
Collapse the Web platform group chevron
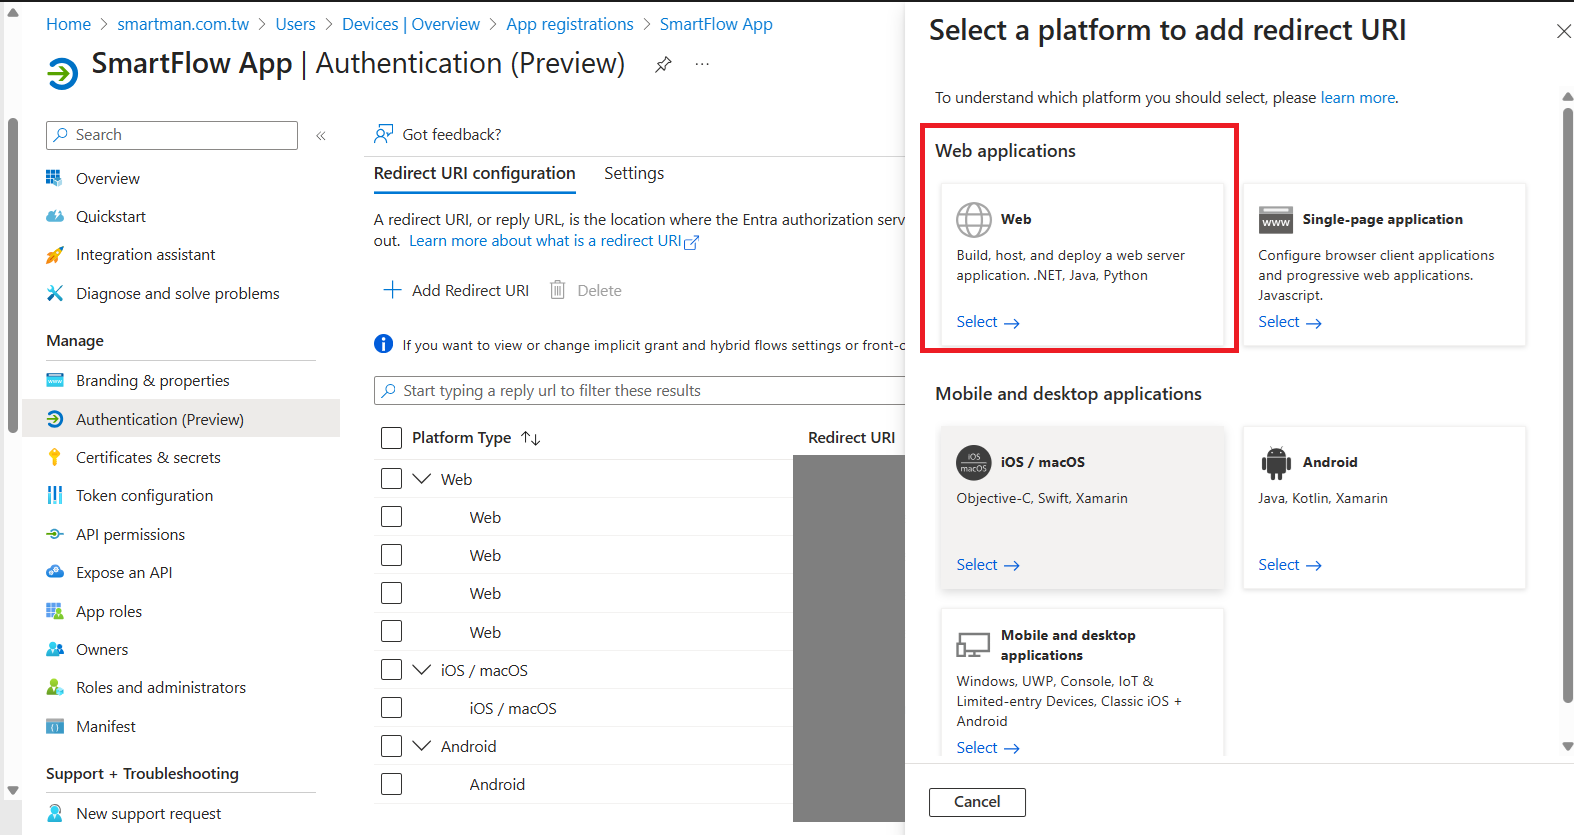422,479
